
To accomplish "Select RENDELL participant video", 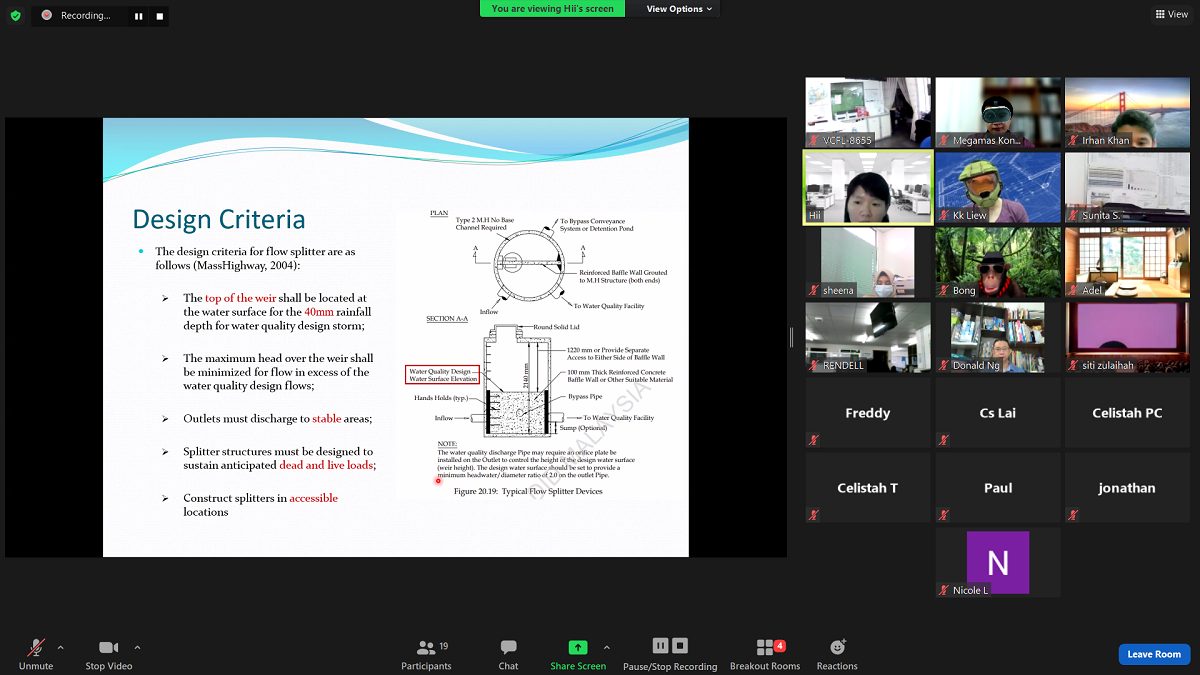I will (868, 338).
